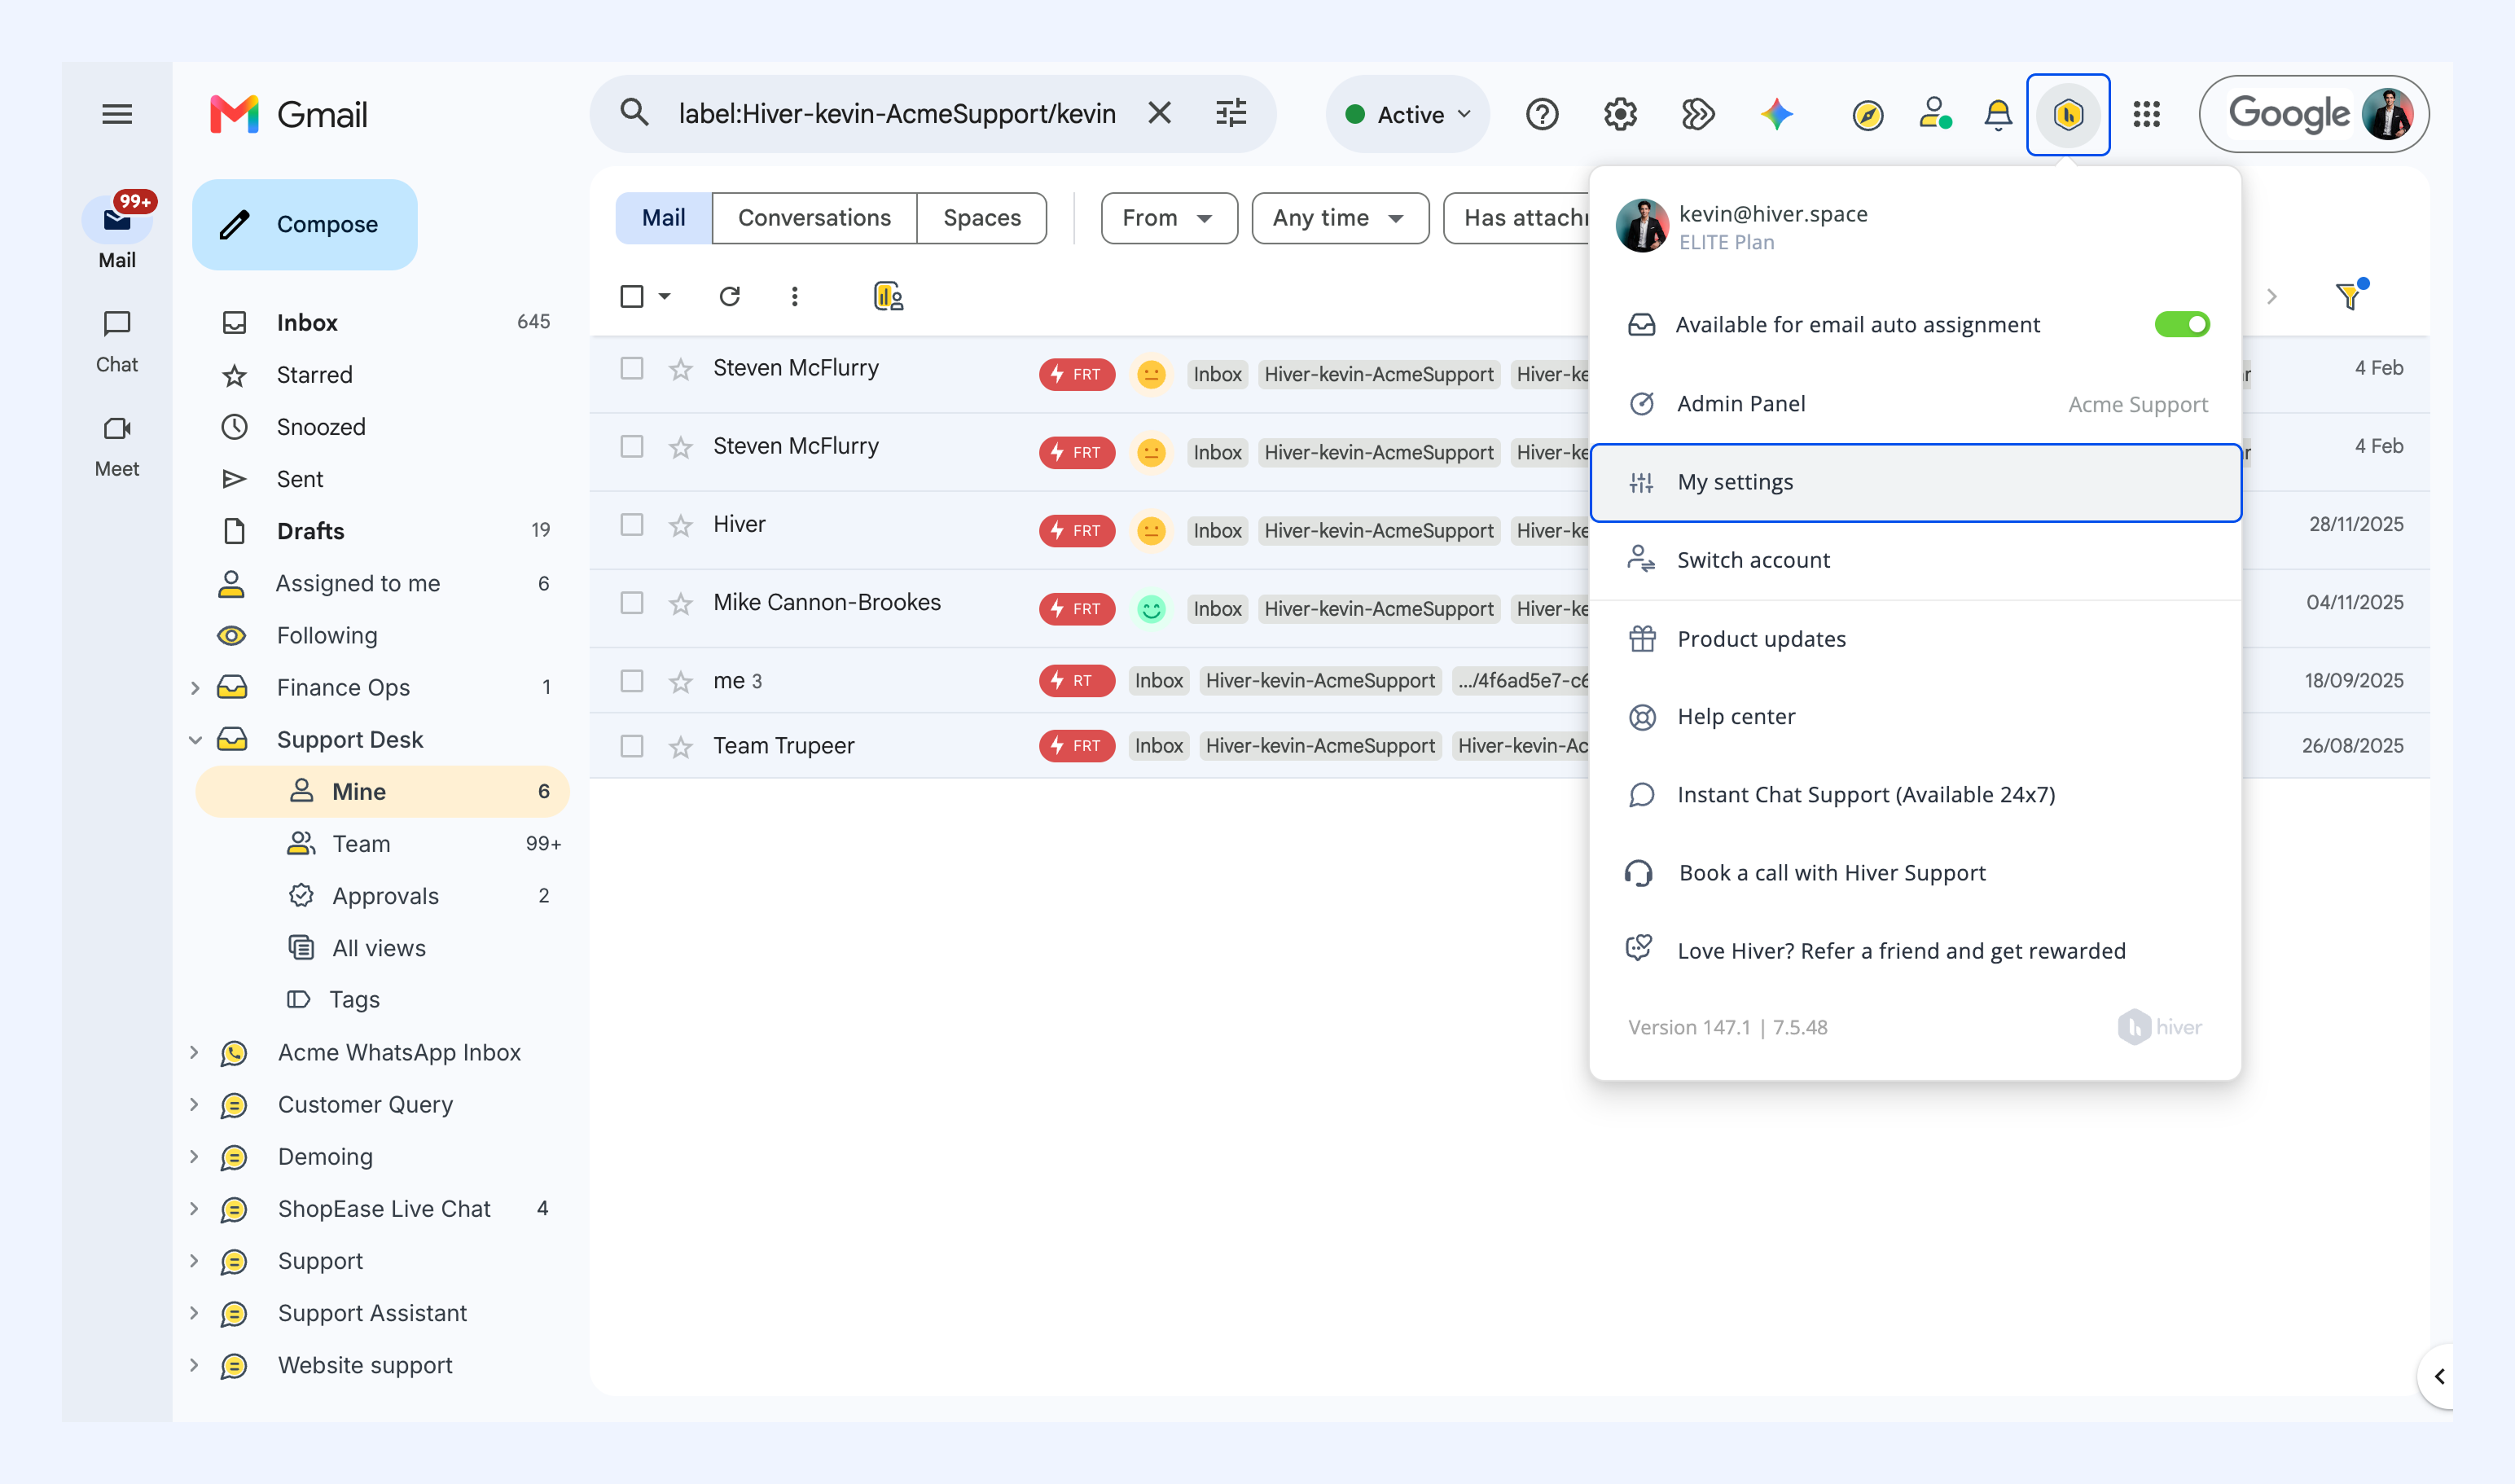Expand the Acme WhatsApp Inbox
Screen dimensions: 2515x1484
point(195,1053)
